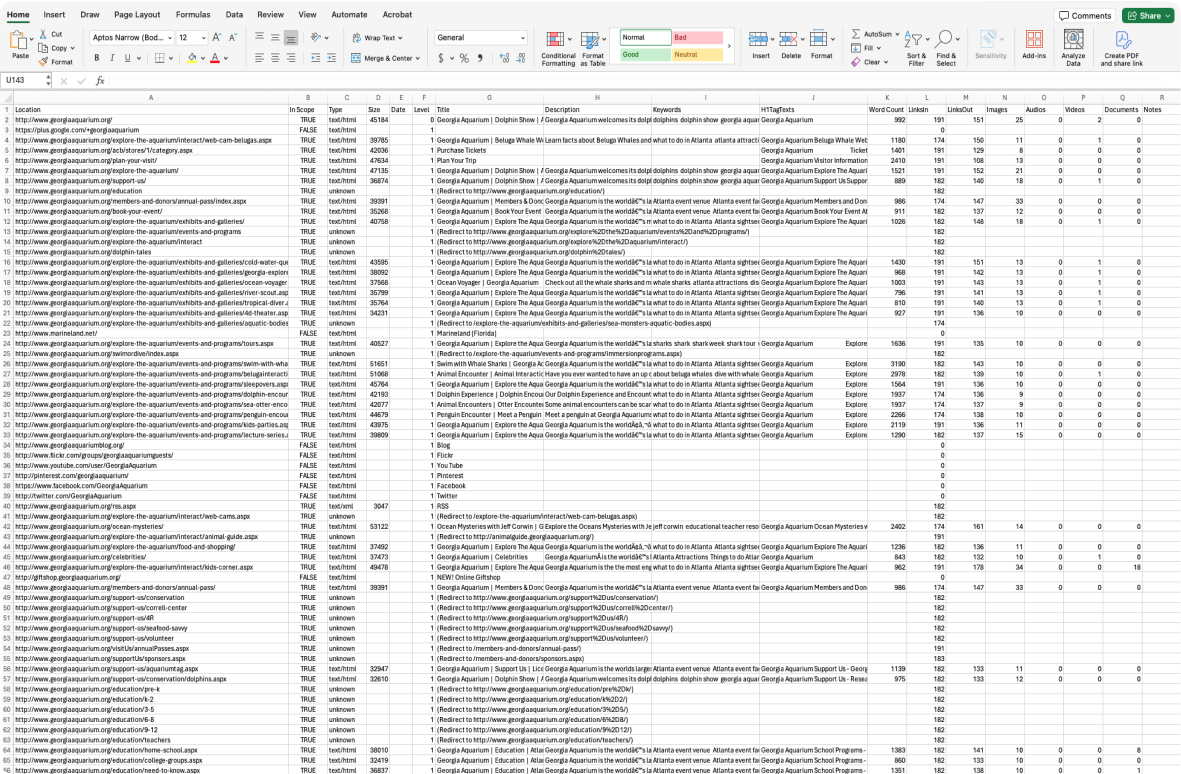
Task: Toggle the Align Bottom button
Action: pos(291,37)
